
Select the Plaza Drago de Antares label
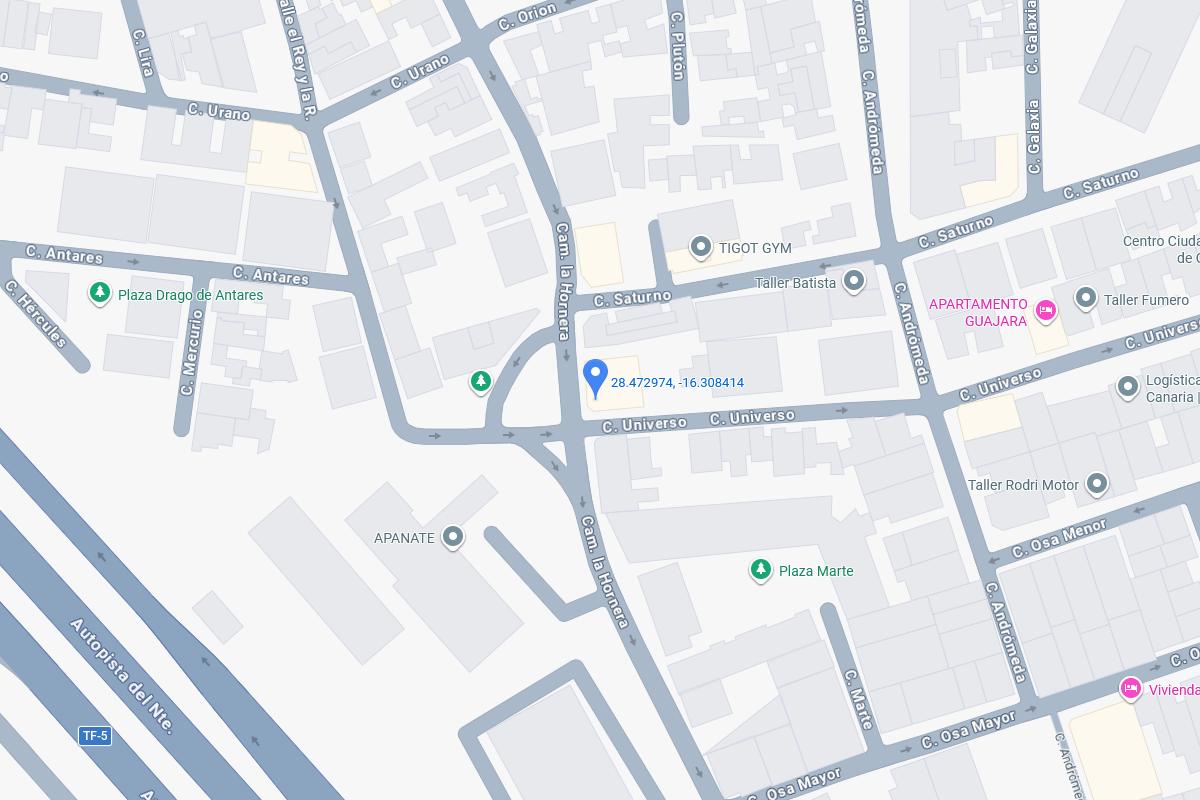191,295
